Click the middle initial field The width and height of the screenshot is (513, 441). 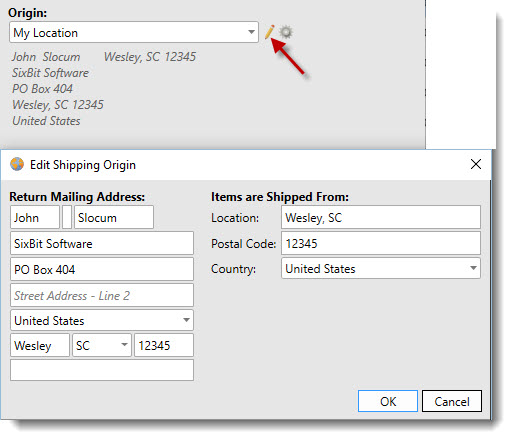(x=67, y=217)
